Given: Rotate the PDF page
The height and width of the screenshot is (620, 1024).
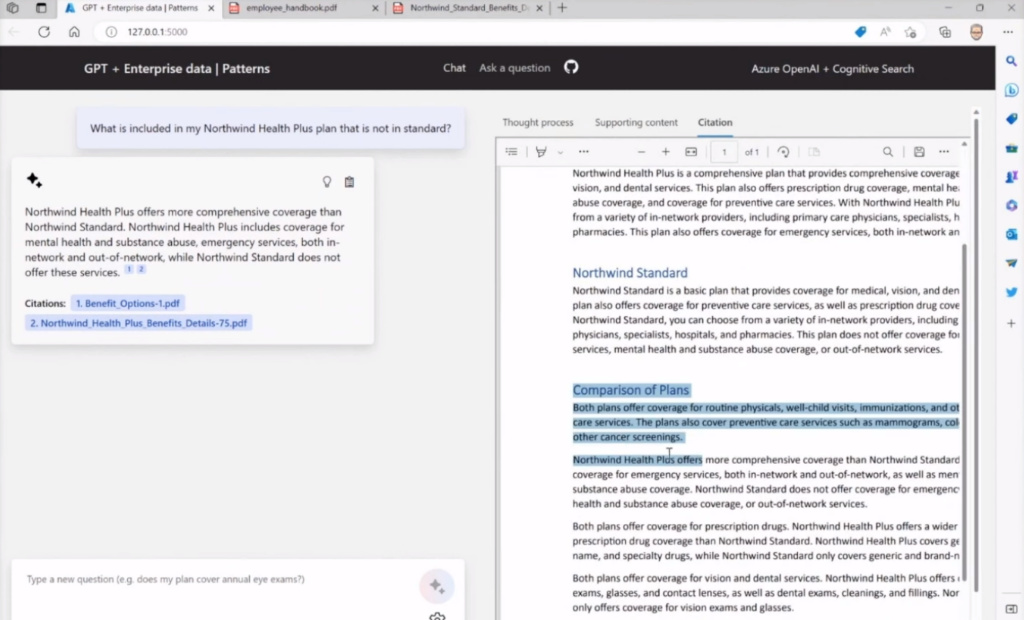Looking at the screenshot, I should [783, 152].
